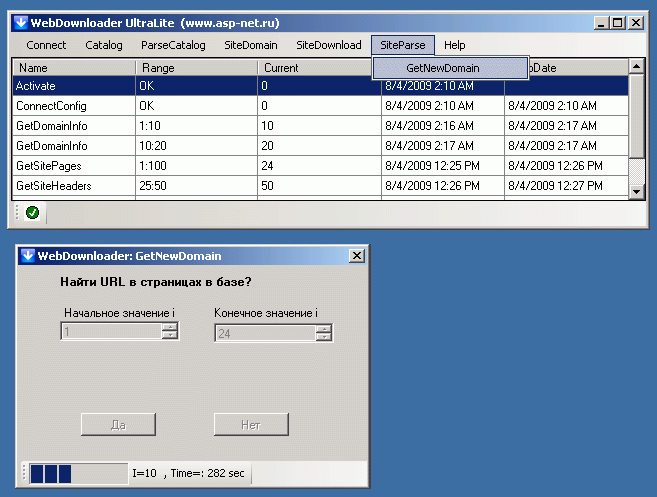Click the SiteParse menu
657x497 pixels.
coord(403,45)
